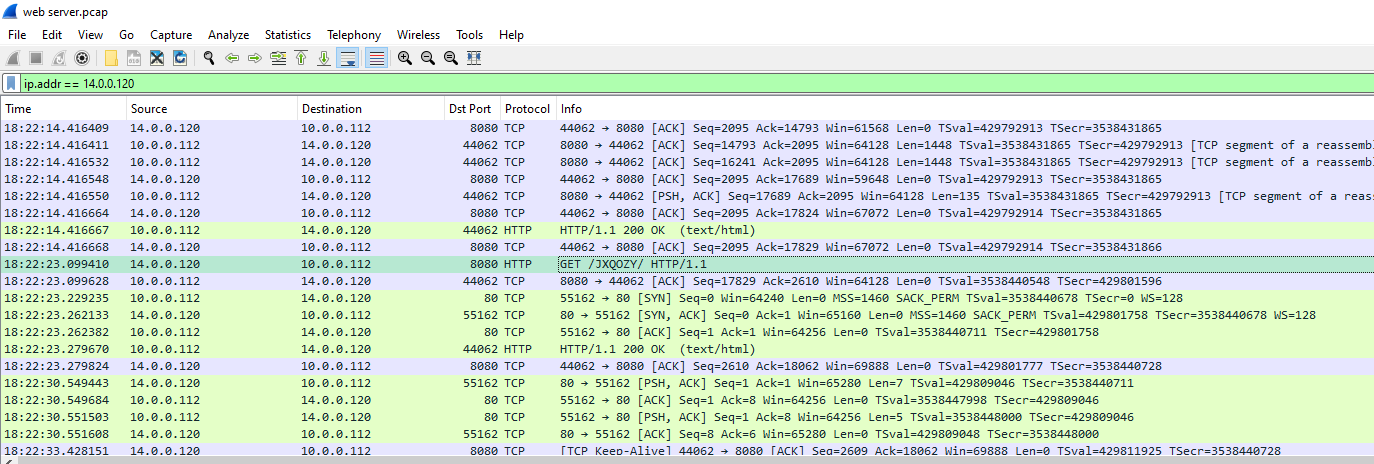Select the PSH, ACK packet with Len=135

[687, 196]
